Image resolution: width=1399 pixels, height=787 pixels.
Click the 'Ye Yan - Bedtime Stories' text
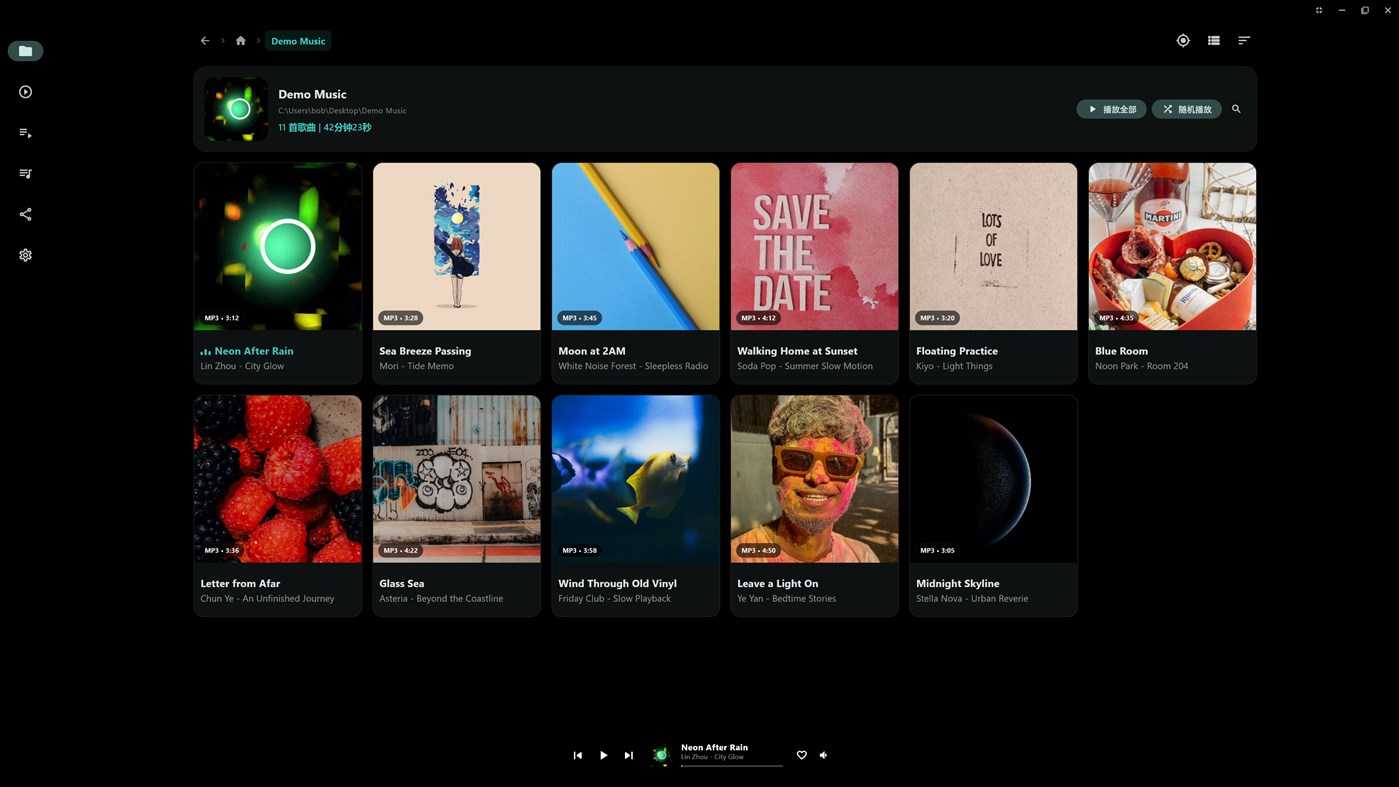[786, 599]
